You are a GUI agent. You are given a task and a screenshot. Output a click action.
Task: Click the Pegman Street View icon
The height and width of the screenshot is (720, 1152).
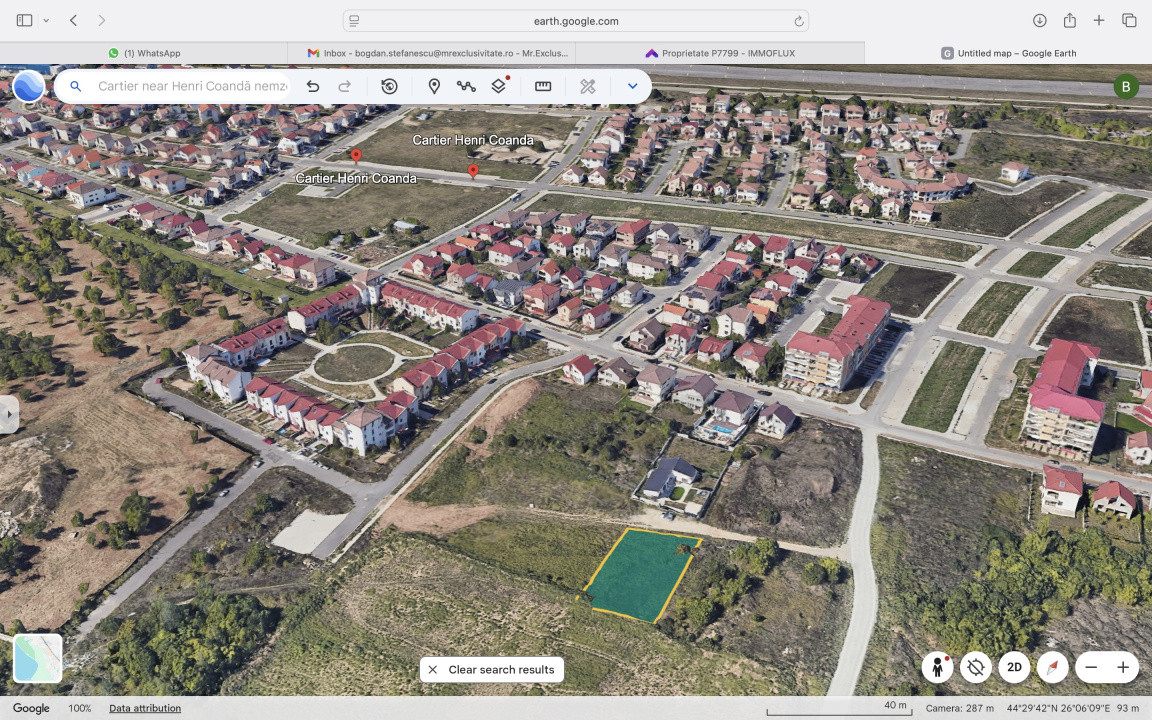[x=937, y=667]
